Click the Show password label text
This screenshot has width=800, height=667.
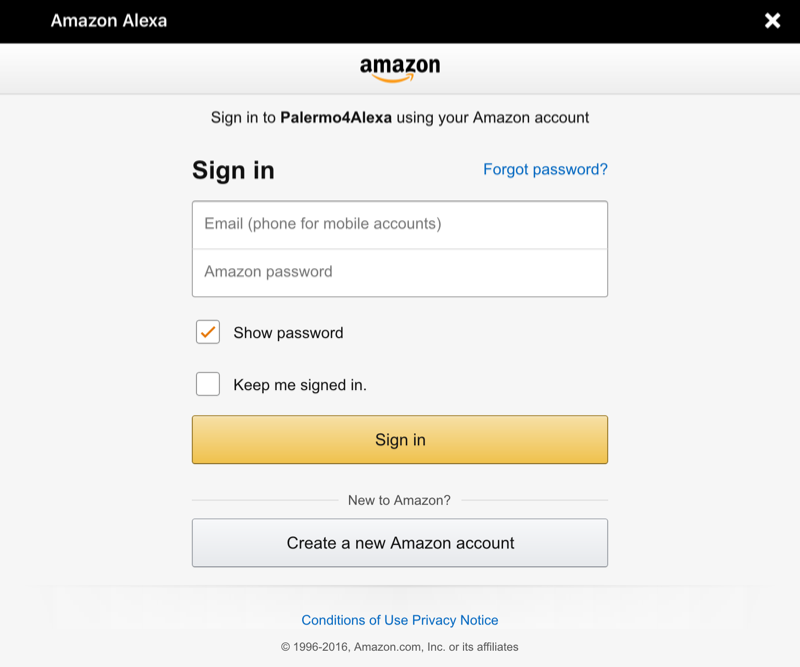point(288,333)
